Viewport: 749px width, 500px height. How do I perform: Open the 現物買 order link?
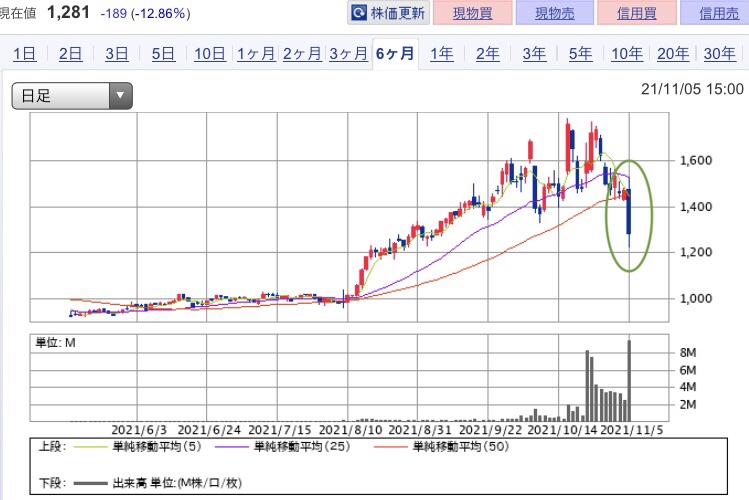[x=472, y=13]
